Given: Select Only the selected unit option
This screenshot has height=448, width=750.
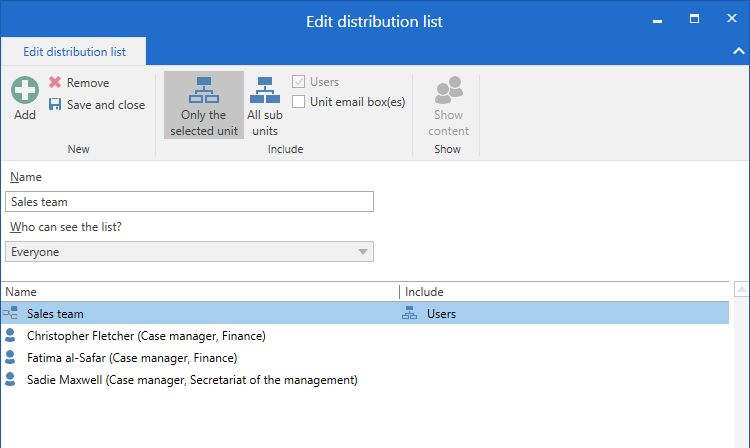Looking at the screenshot, I should pos(204,105).
